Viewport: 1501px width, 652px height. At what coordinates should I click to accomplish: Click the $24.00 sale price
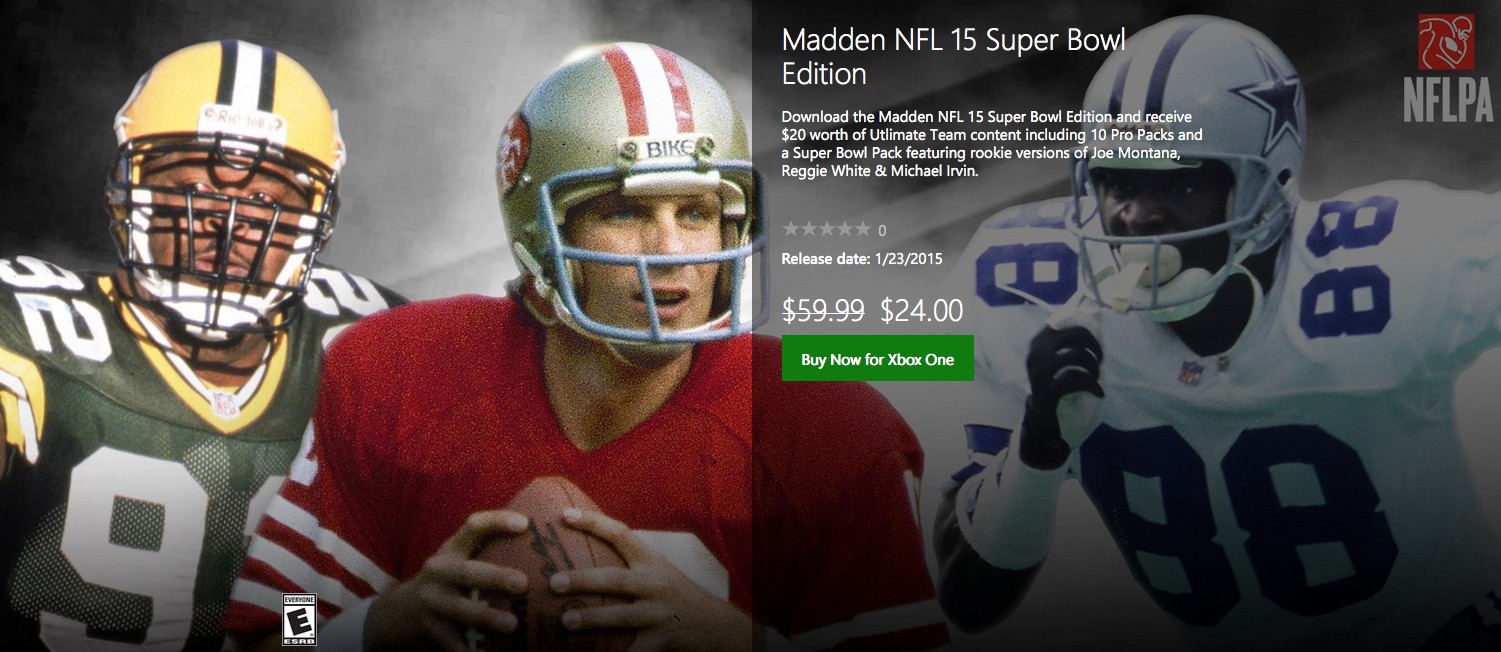pos(921,310)
